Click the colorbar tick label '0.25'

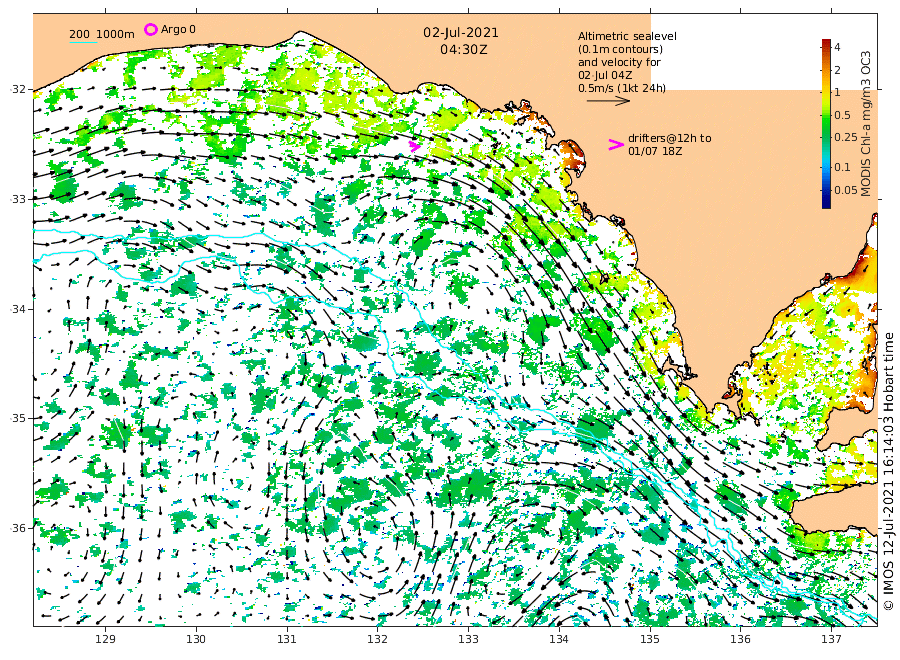point(845,137)
